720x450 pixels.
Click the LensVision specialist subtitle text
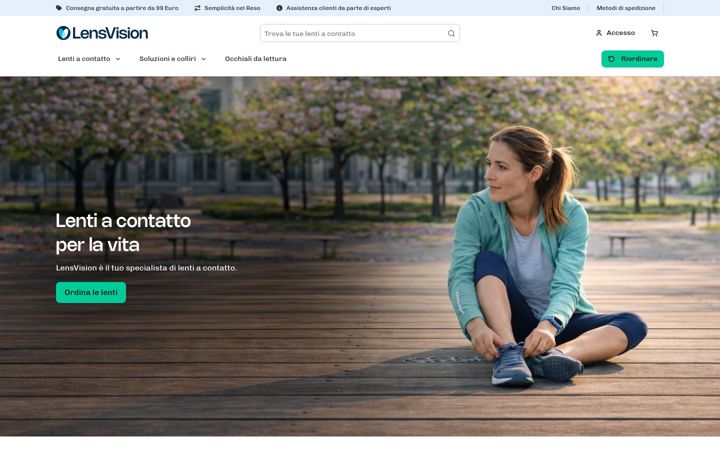pyautogui.click(x=146, y=268)
